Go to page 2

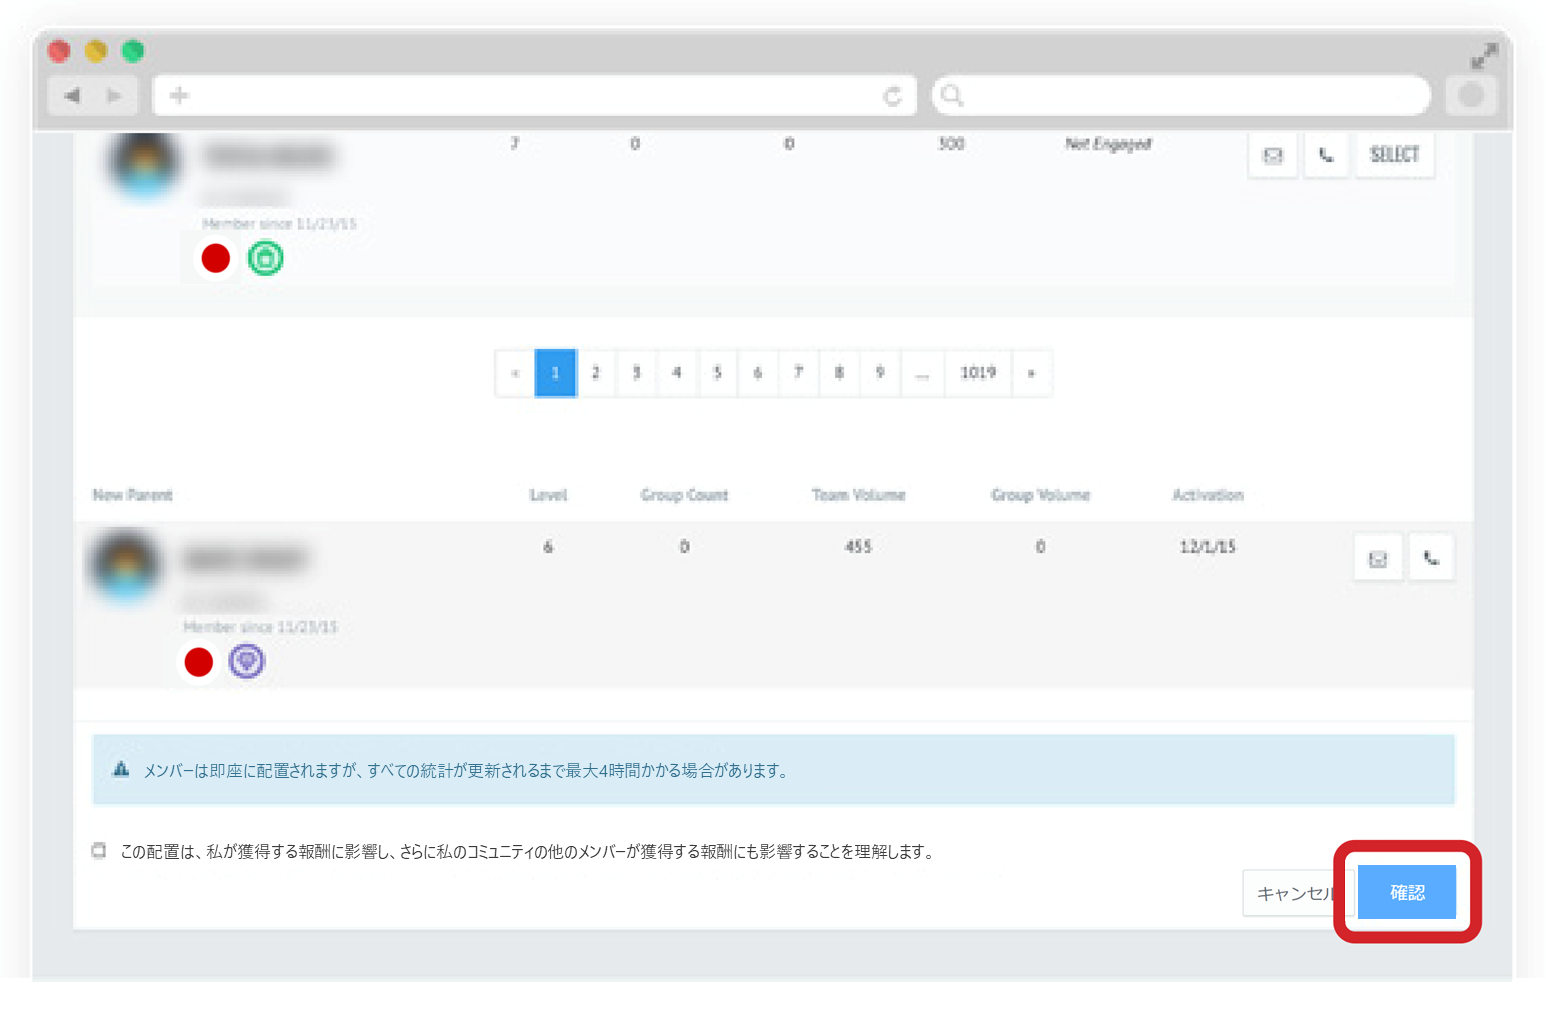(596, 373)
